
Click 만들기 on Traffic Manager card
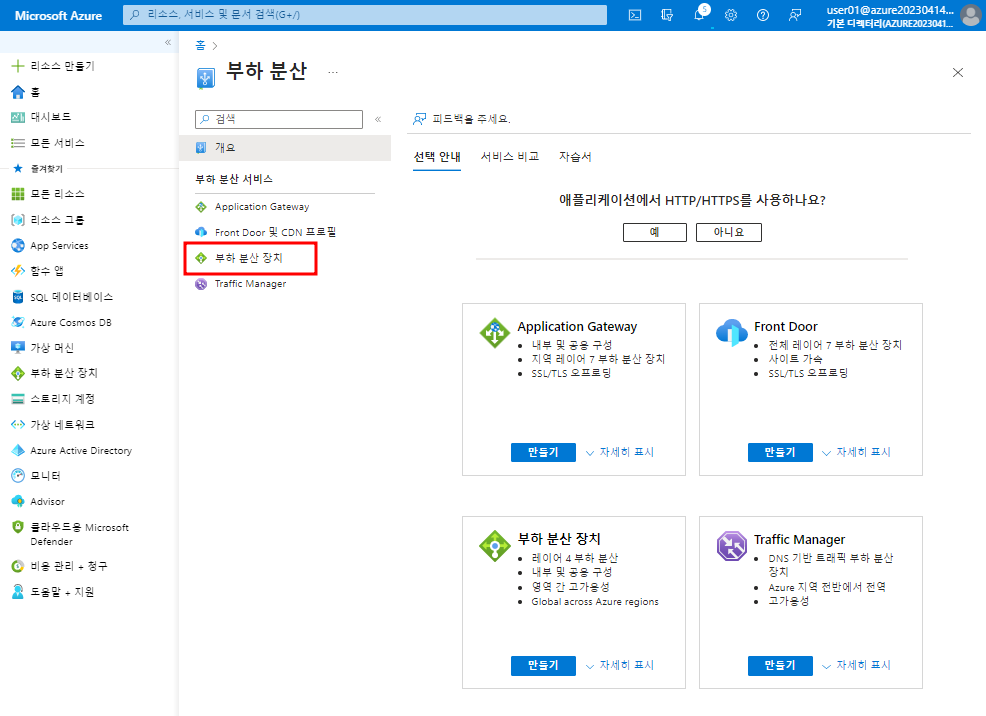(780, 665)
